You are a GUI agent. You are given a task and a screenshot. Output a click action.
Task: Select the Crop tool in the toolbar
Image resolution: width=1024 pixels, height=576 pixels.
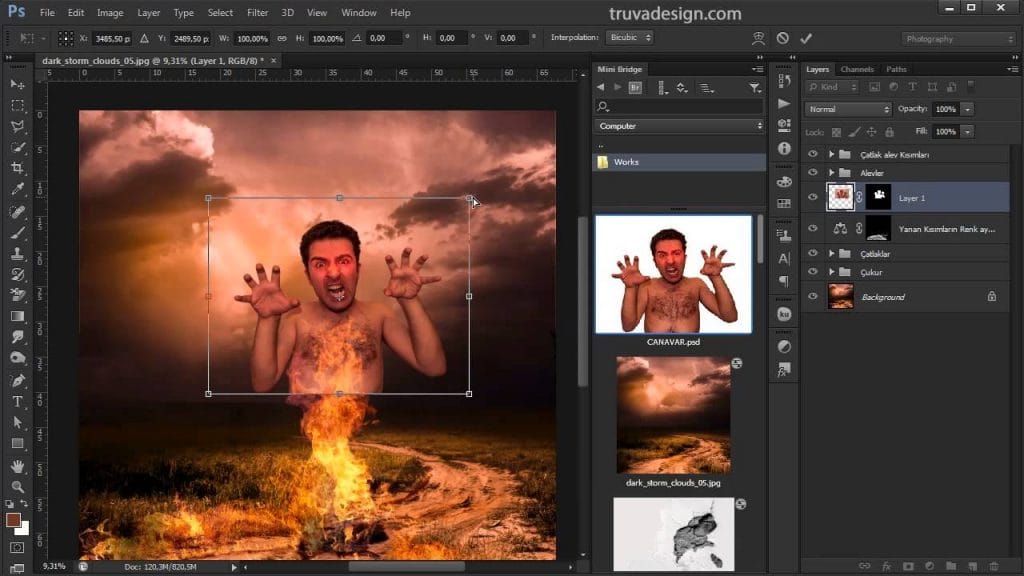[x=18, y=168]
